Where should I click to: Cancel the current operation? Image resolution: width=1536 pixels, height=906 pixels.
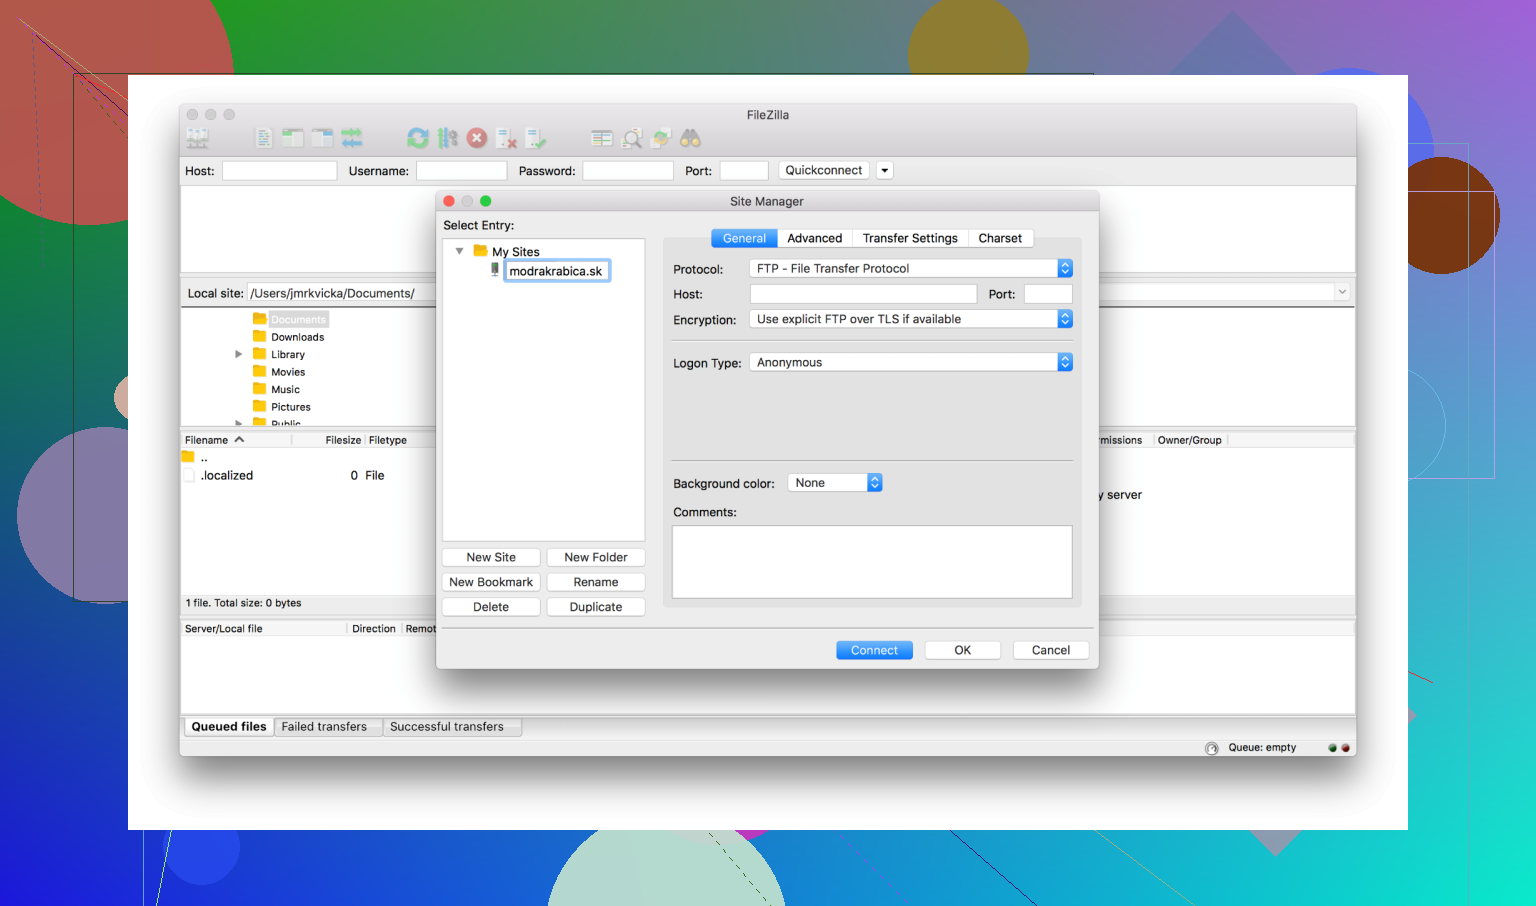[x=477, y=138]
